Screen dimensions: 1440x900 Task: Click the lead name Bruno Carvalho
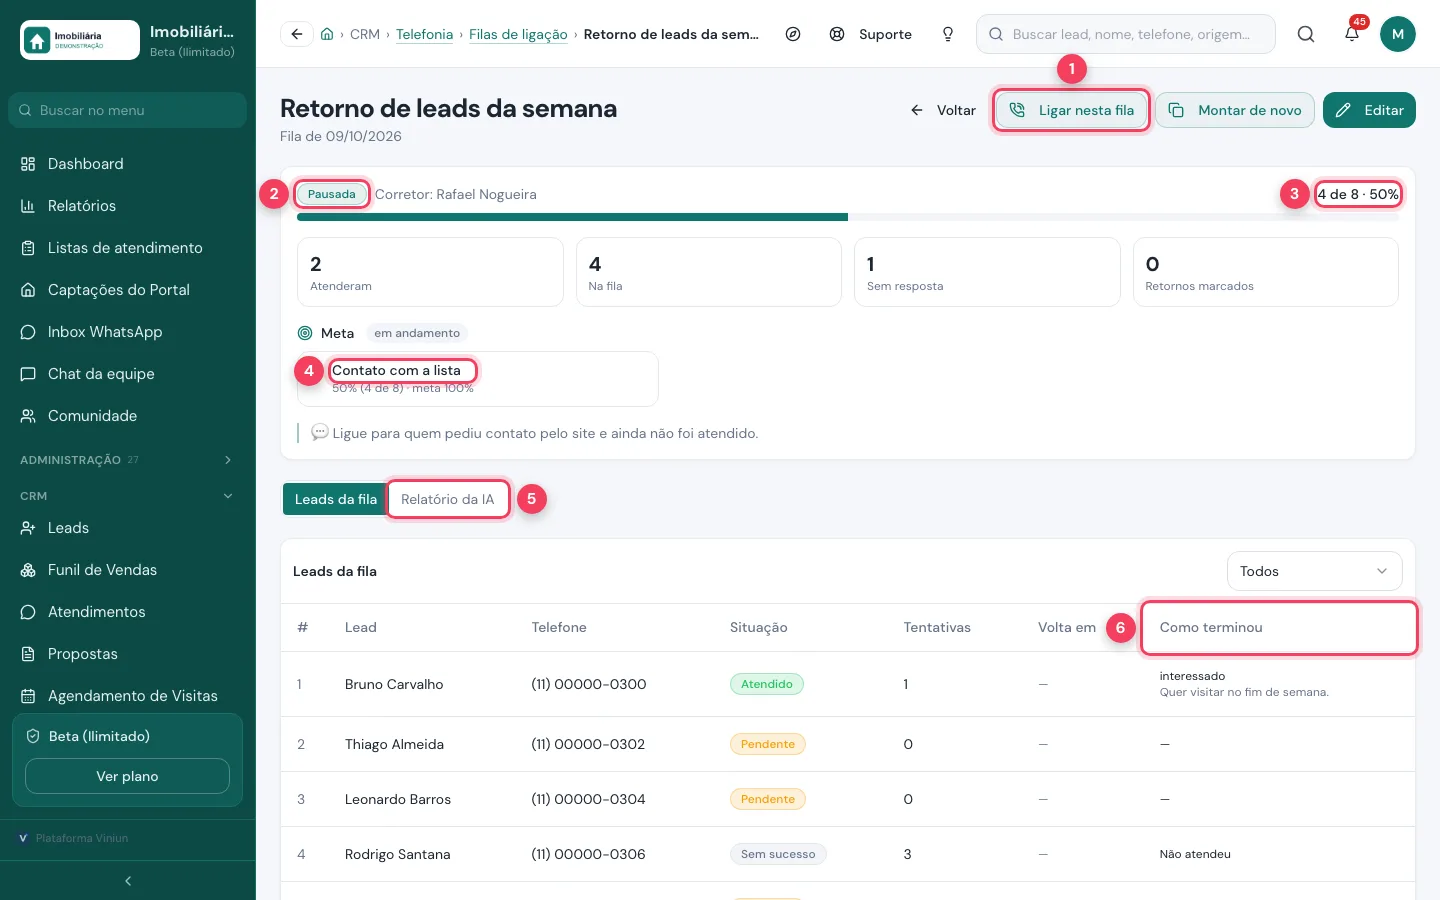pos(394,684)
